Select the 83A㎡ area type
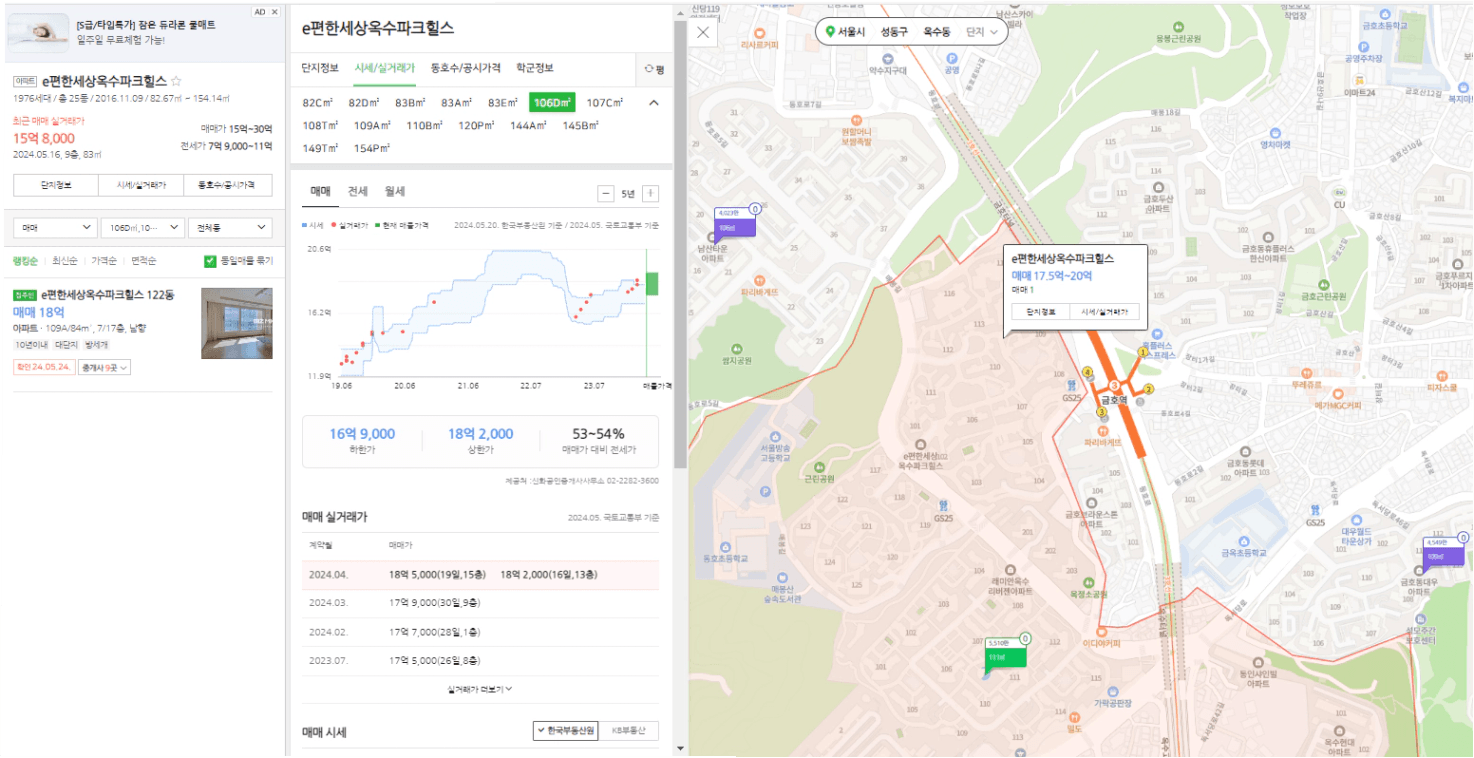This screenshot has height=758, width=1474. click(x=456, y=103)
